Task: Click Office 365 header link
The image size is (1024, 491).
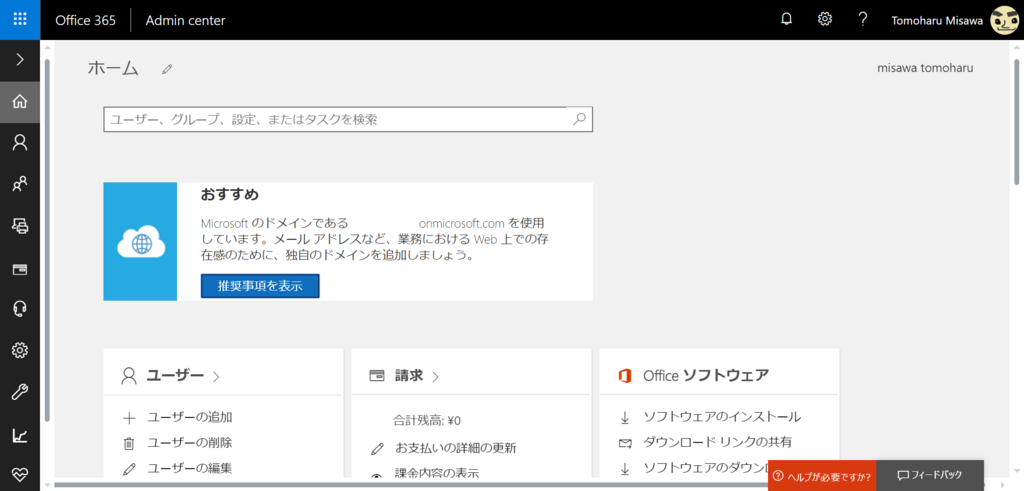Action: point(86,20)
